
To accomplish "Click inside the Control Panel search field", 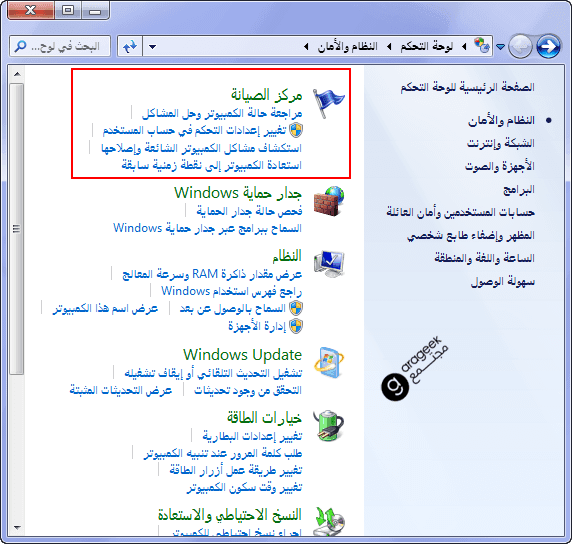I will pos(60,46).
